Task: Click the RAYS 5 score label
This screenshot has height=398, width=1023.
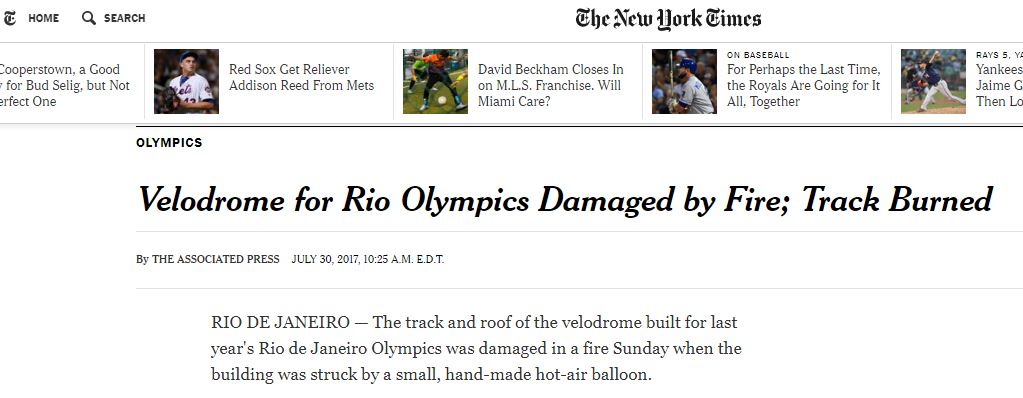Action: click(x=994, y=55)
